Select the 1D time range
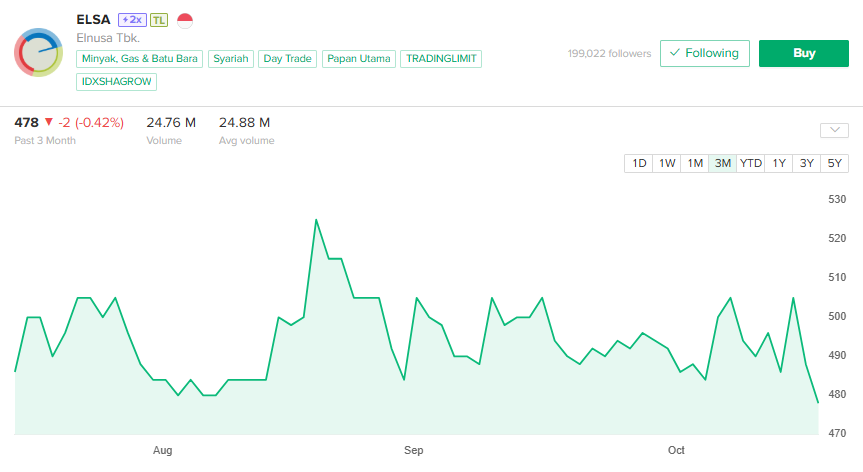The width and height of the screenshot is (863, 472). [x=638, y=163]
